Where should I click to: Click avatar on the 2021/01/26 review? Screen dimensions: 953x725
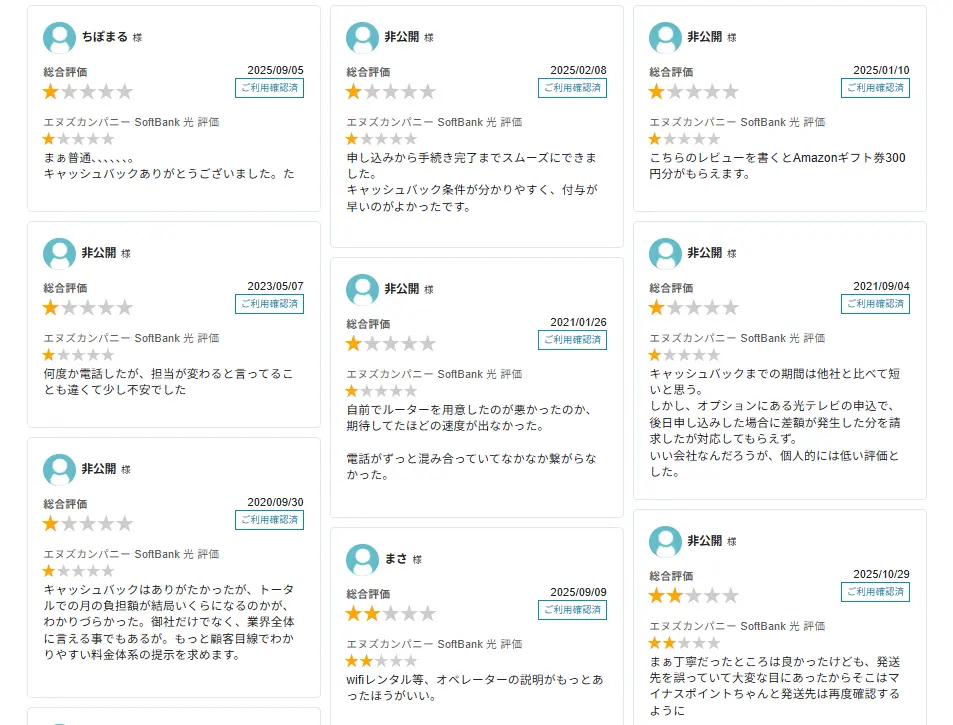[362, 290]
